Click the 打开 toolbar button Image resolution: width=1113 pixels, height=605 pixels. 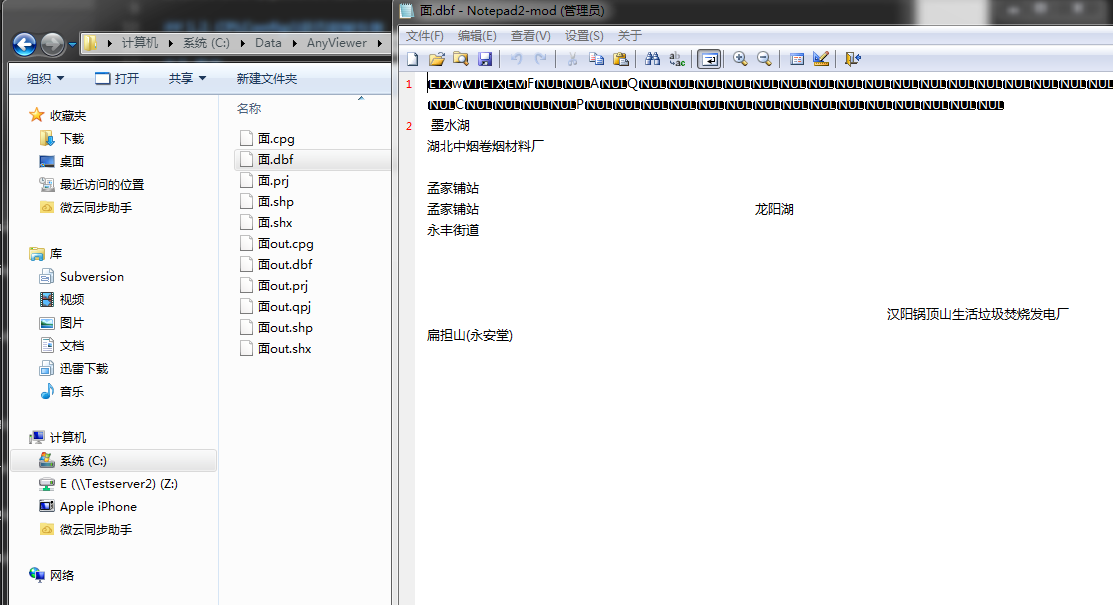click(117, 78)
